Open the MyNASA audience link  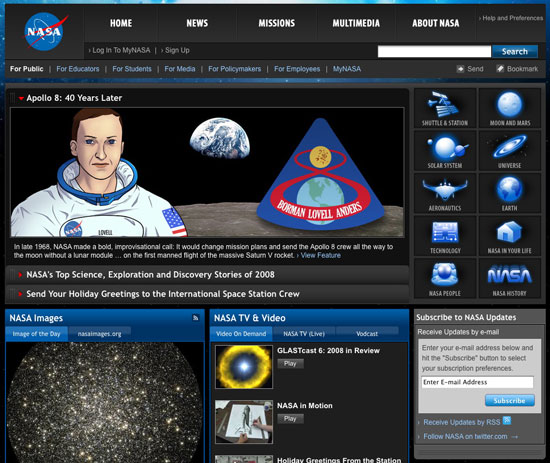[347, 69]
